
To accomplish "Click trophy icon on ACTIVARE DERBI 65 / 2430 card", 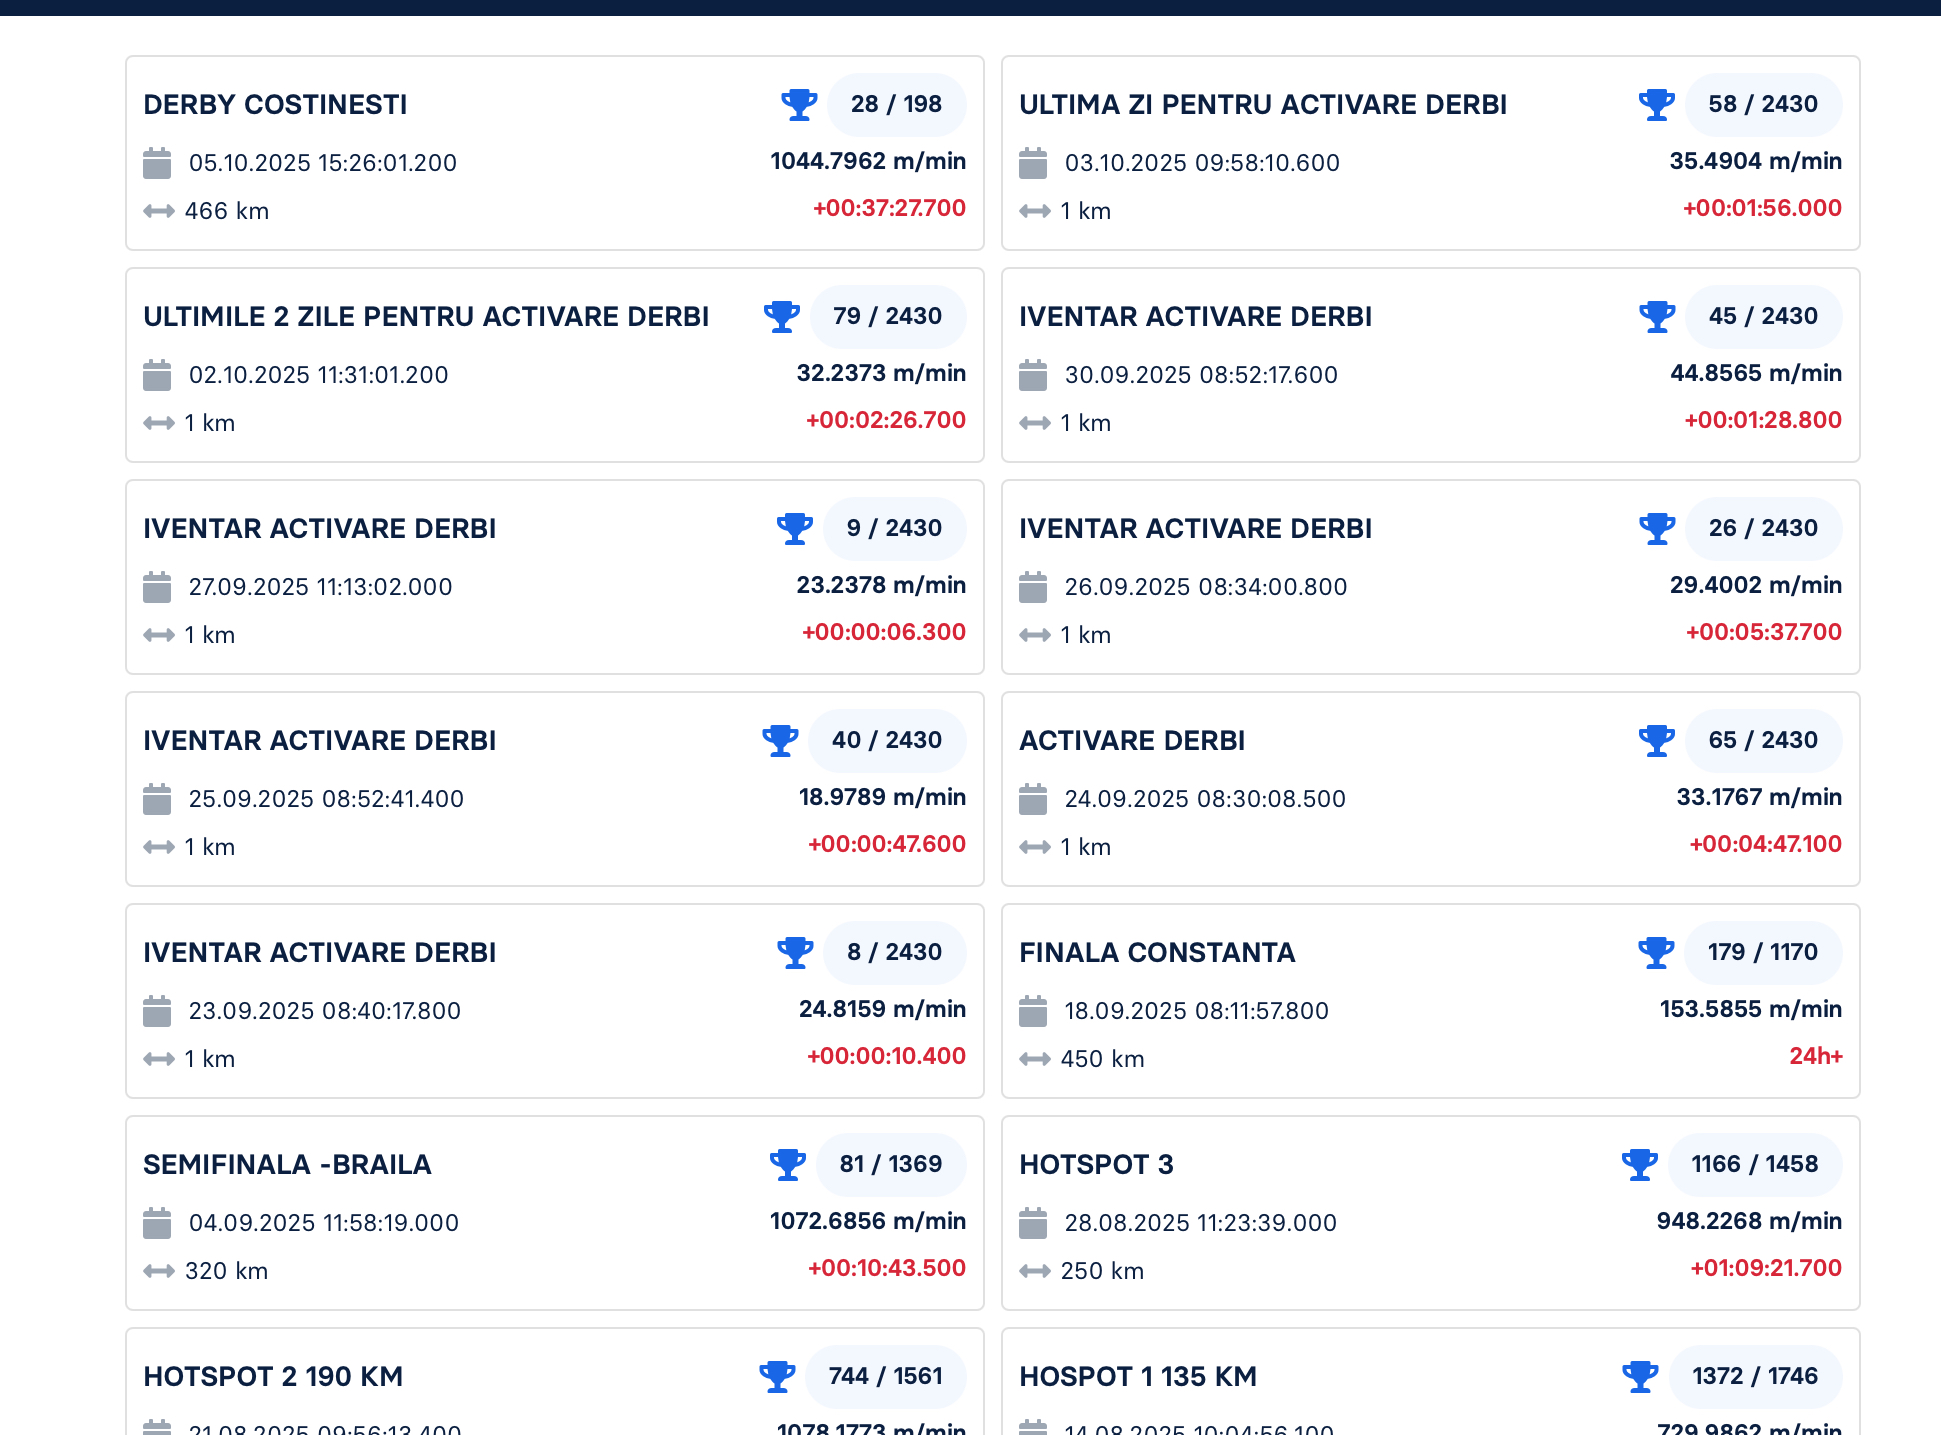I will click(1656, 740).
